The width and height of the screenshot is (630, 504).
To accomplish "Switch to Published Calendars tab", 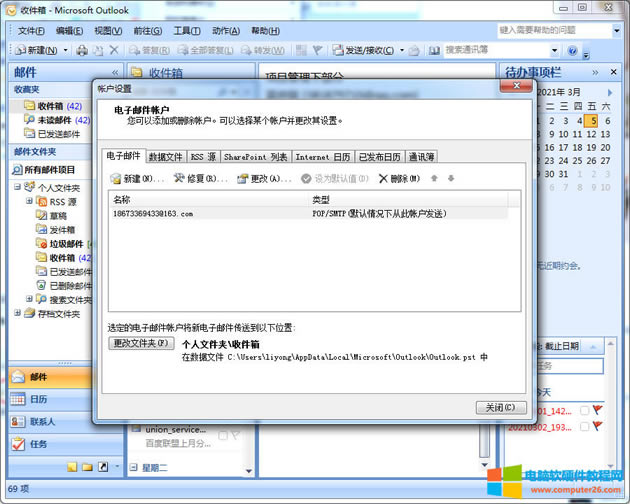I will [x=380, y=157].
